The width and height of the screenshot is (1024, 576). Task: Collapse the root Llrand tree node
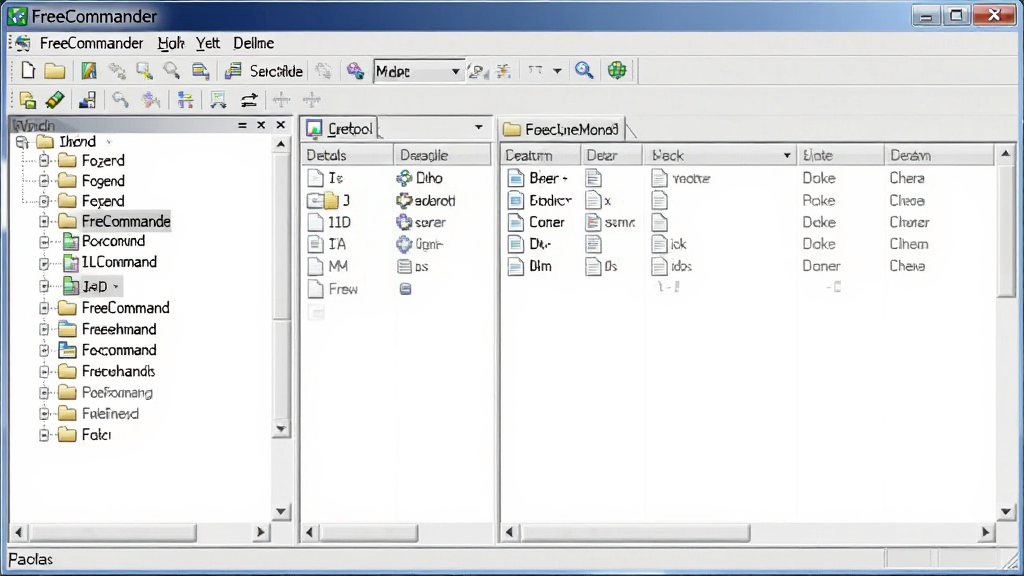22,142
